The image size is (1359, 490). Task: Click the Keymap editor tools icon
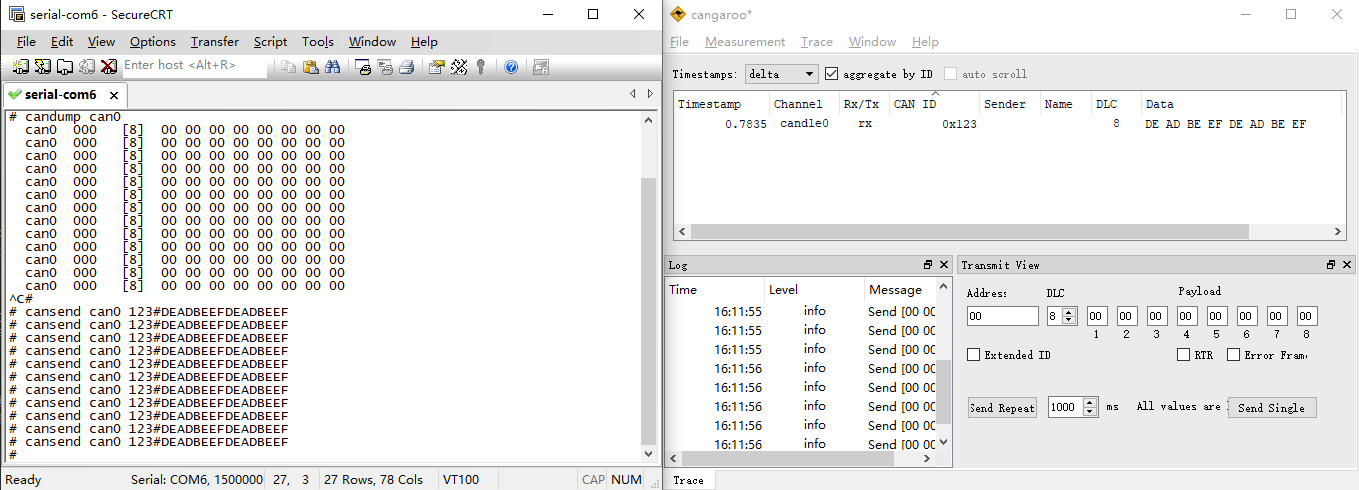click(x=459, y=67)
